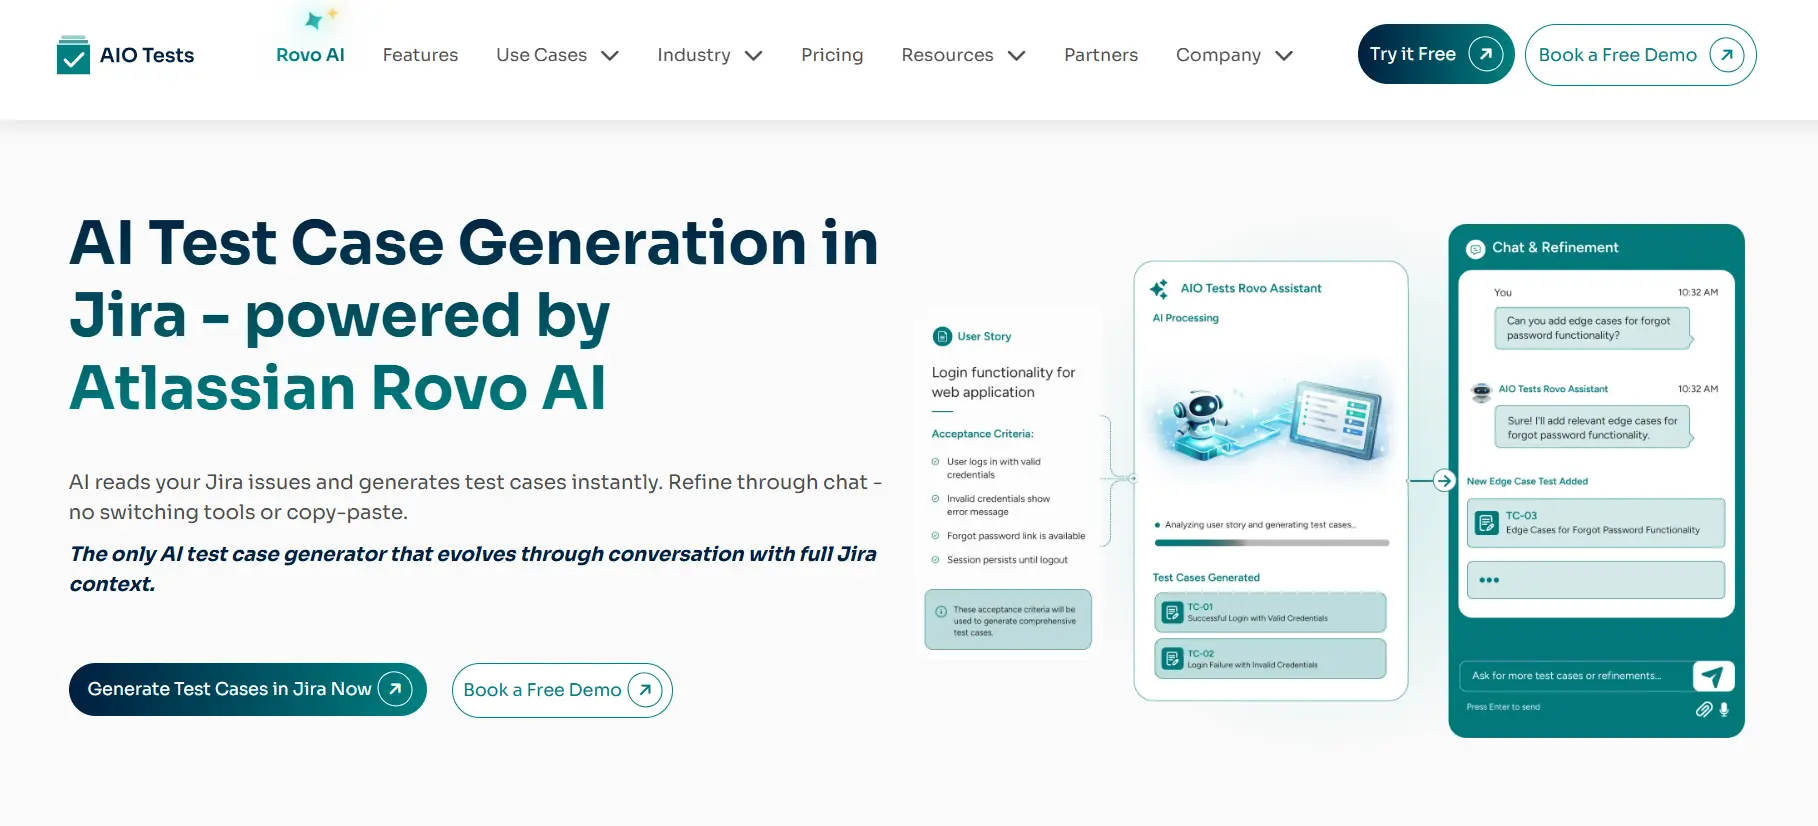Open the Rovo AI nav item

[310, 55]
